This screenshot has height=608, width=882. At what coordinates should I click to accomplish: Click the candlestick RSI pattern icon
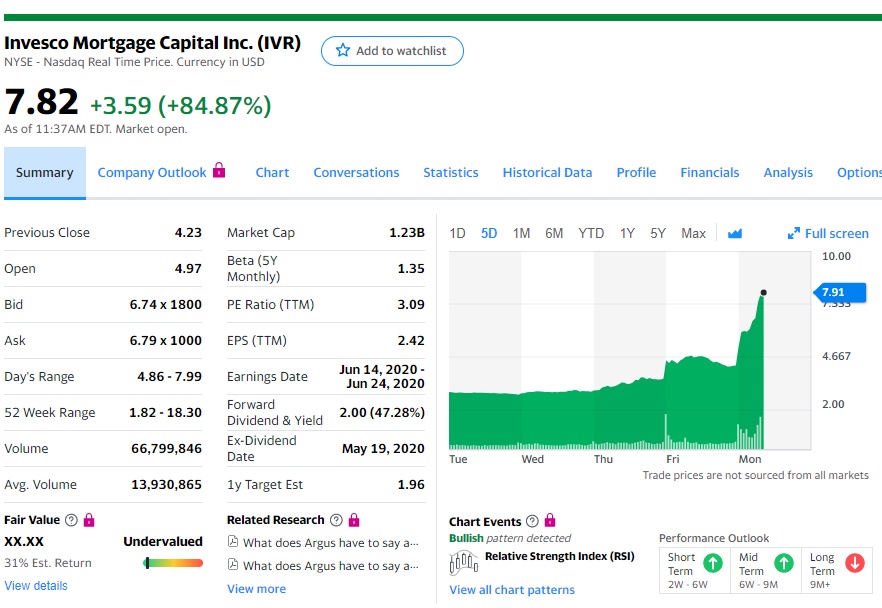464,562
